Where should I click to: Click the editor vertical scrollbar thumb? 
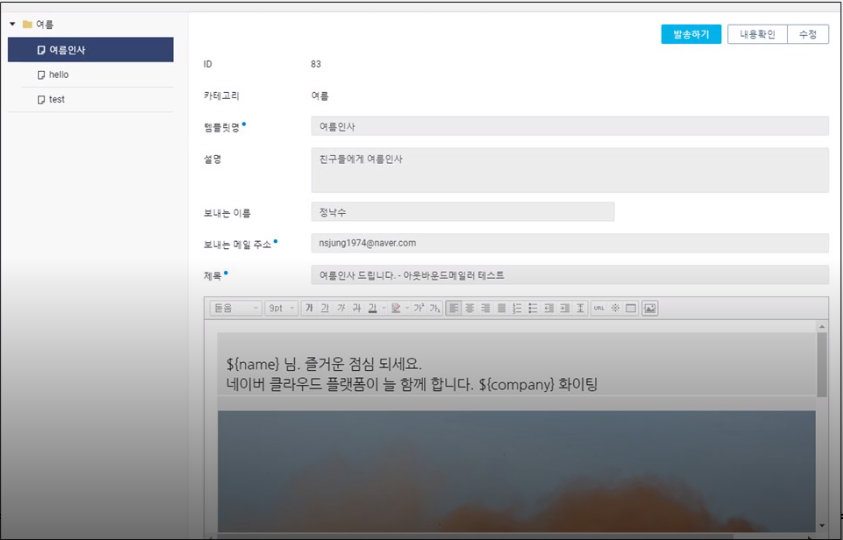pos(822,363)
